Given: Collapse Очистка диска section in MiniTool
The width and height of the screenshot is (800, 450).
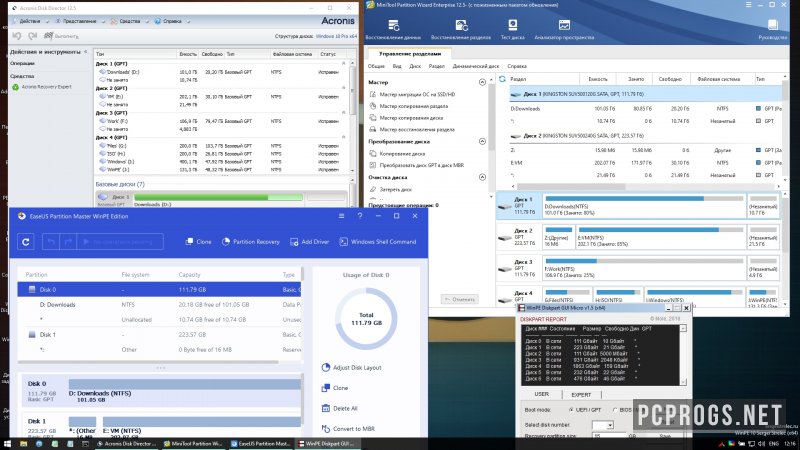Looking at the screenshot, I should click(482, 177).
